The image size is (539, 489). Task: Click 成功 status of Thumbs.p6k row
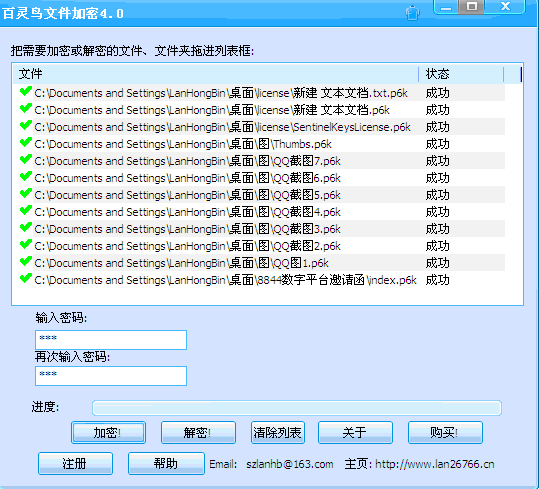[x=438, y=144]
